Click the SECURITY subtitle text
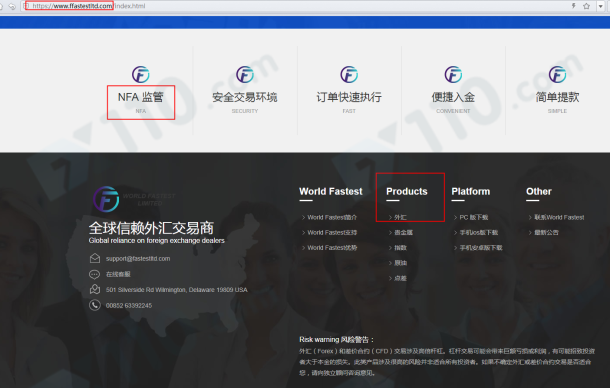This screenshot has width=610, height=388. click(x=245, y=111)
